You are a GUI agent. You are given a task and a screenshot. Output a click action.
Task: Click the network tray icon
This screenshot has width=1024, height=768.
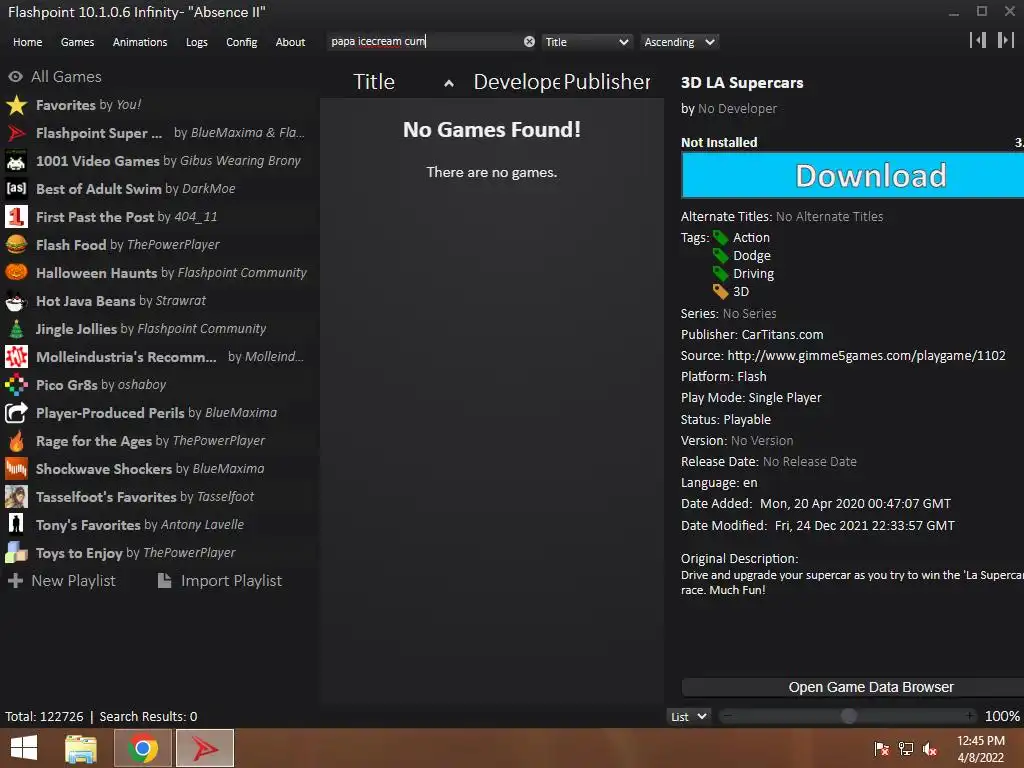[x=906, y=748]
